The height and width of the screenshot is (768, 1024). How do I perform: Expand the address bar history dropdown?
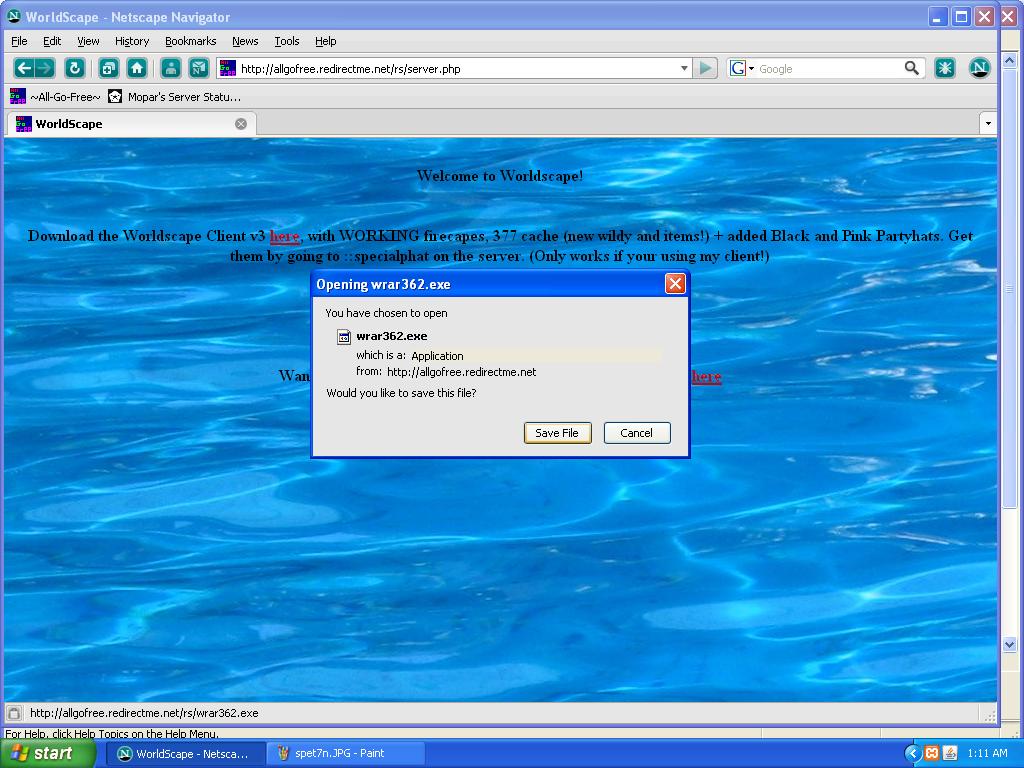click(x=684, y=68)
